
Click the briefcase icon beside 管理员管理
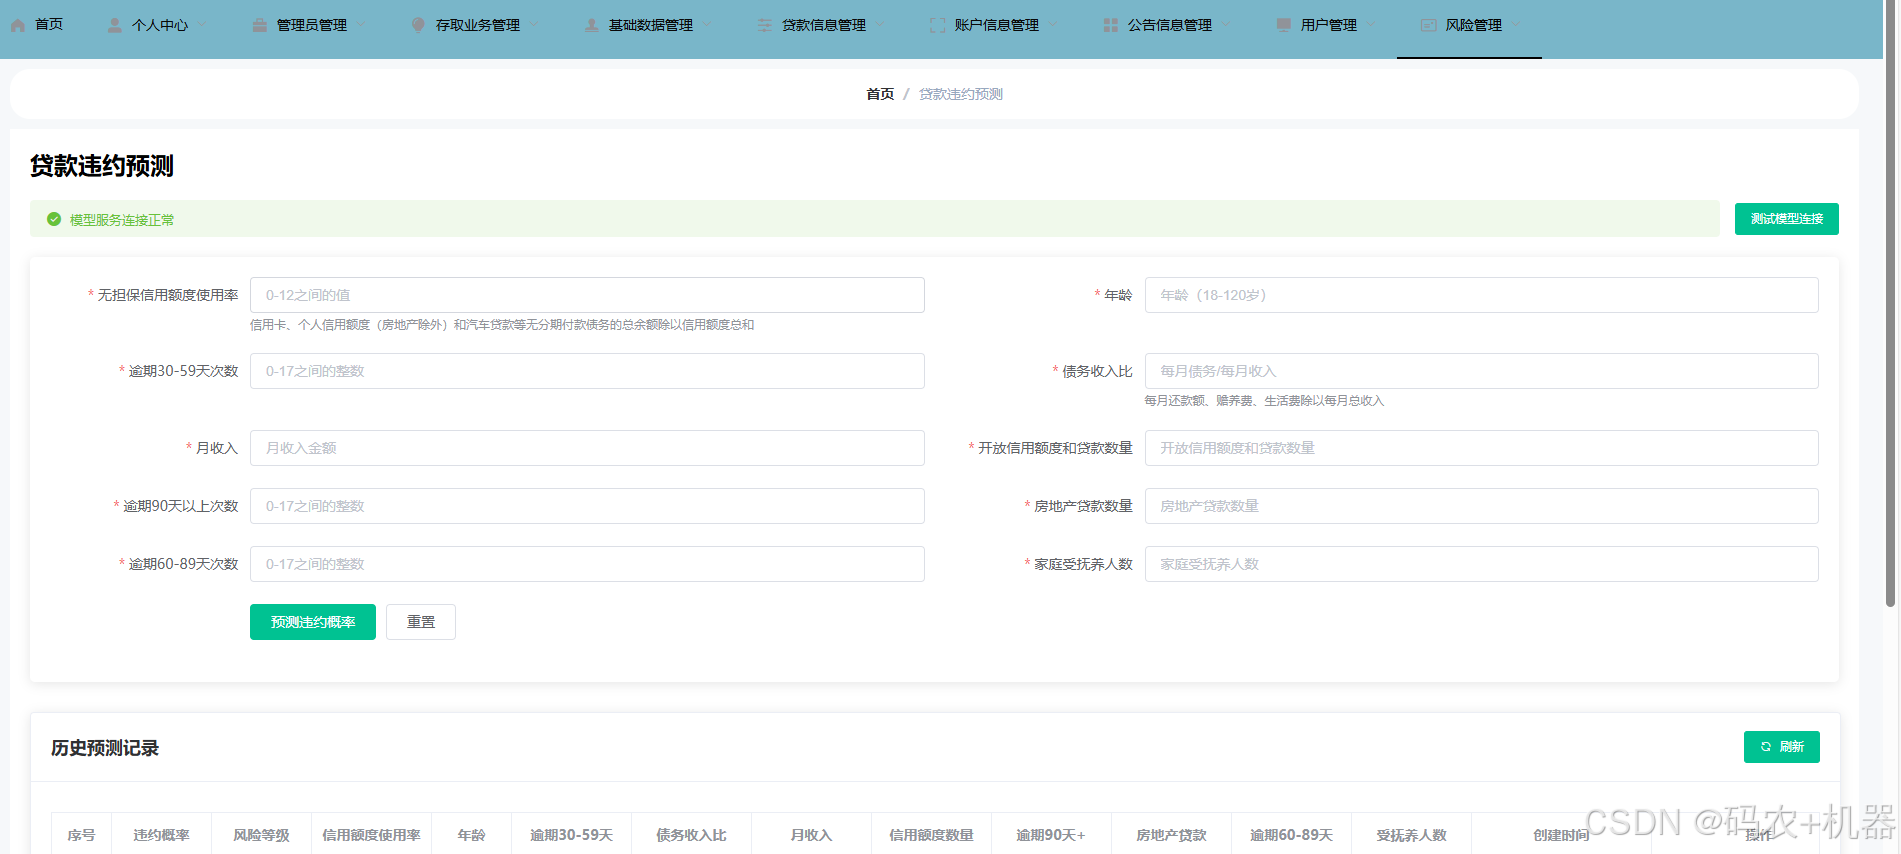point(260,25)
